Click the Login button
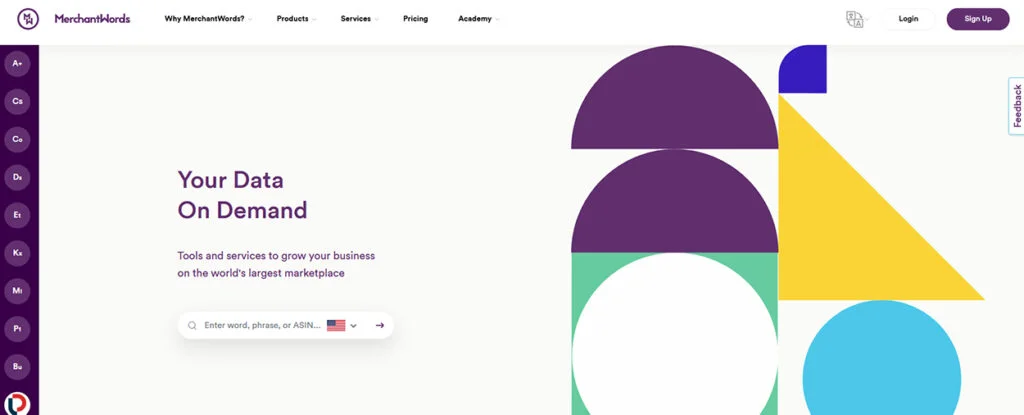The image size is (1024, 415). 908,19
